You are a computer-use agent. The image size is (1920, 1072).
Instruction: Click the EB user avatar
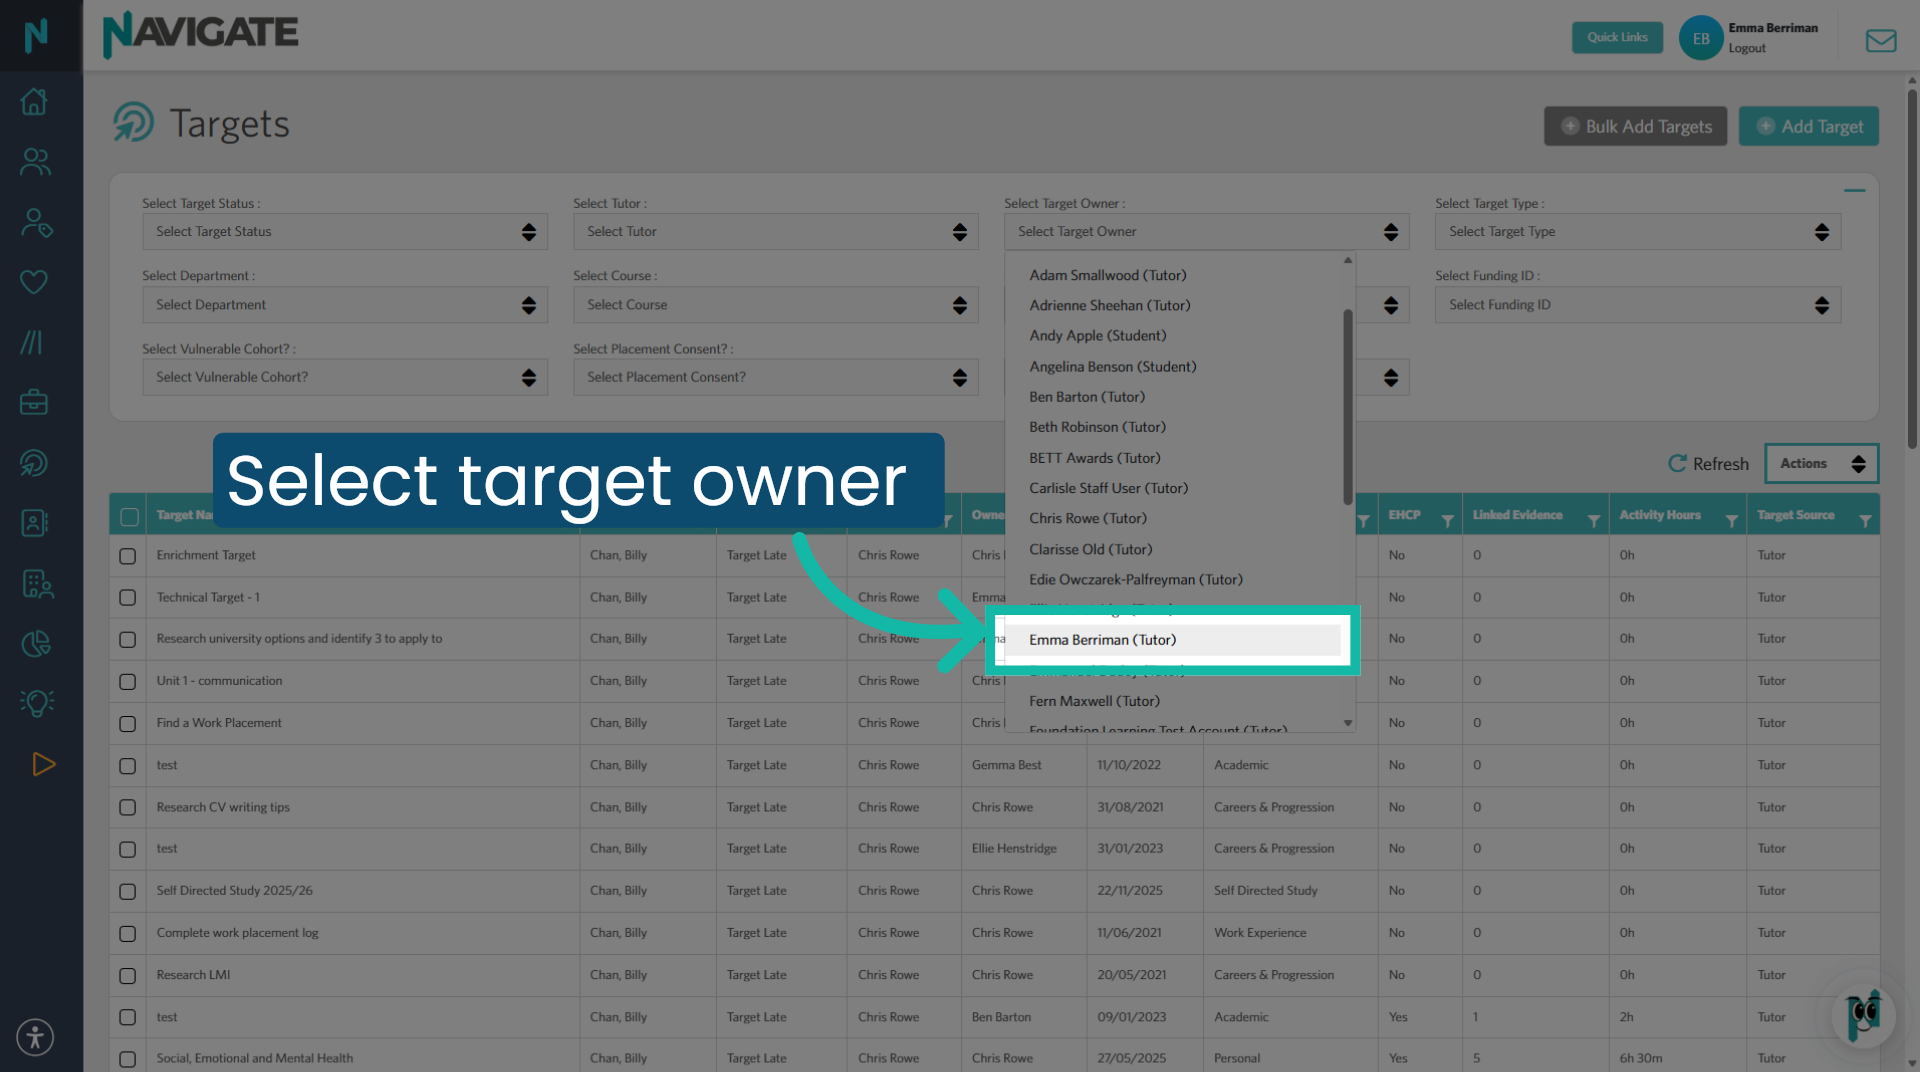coord(1700,38)
